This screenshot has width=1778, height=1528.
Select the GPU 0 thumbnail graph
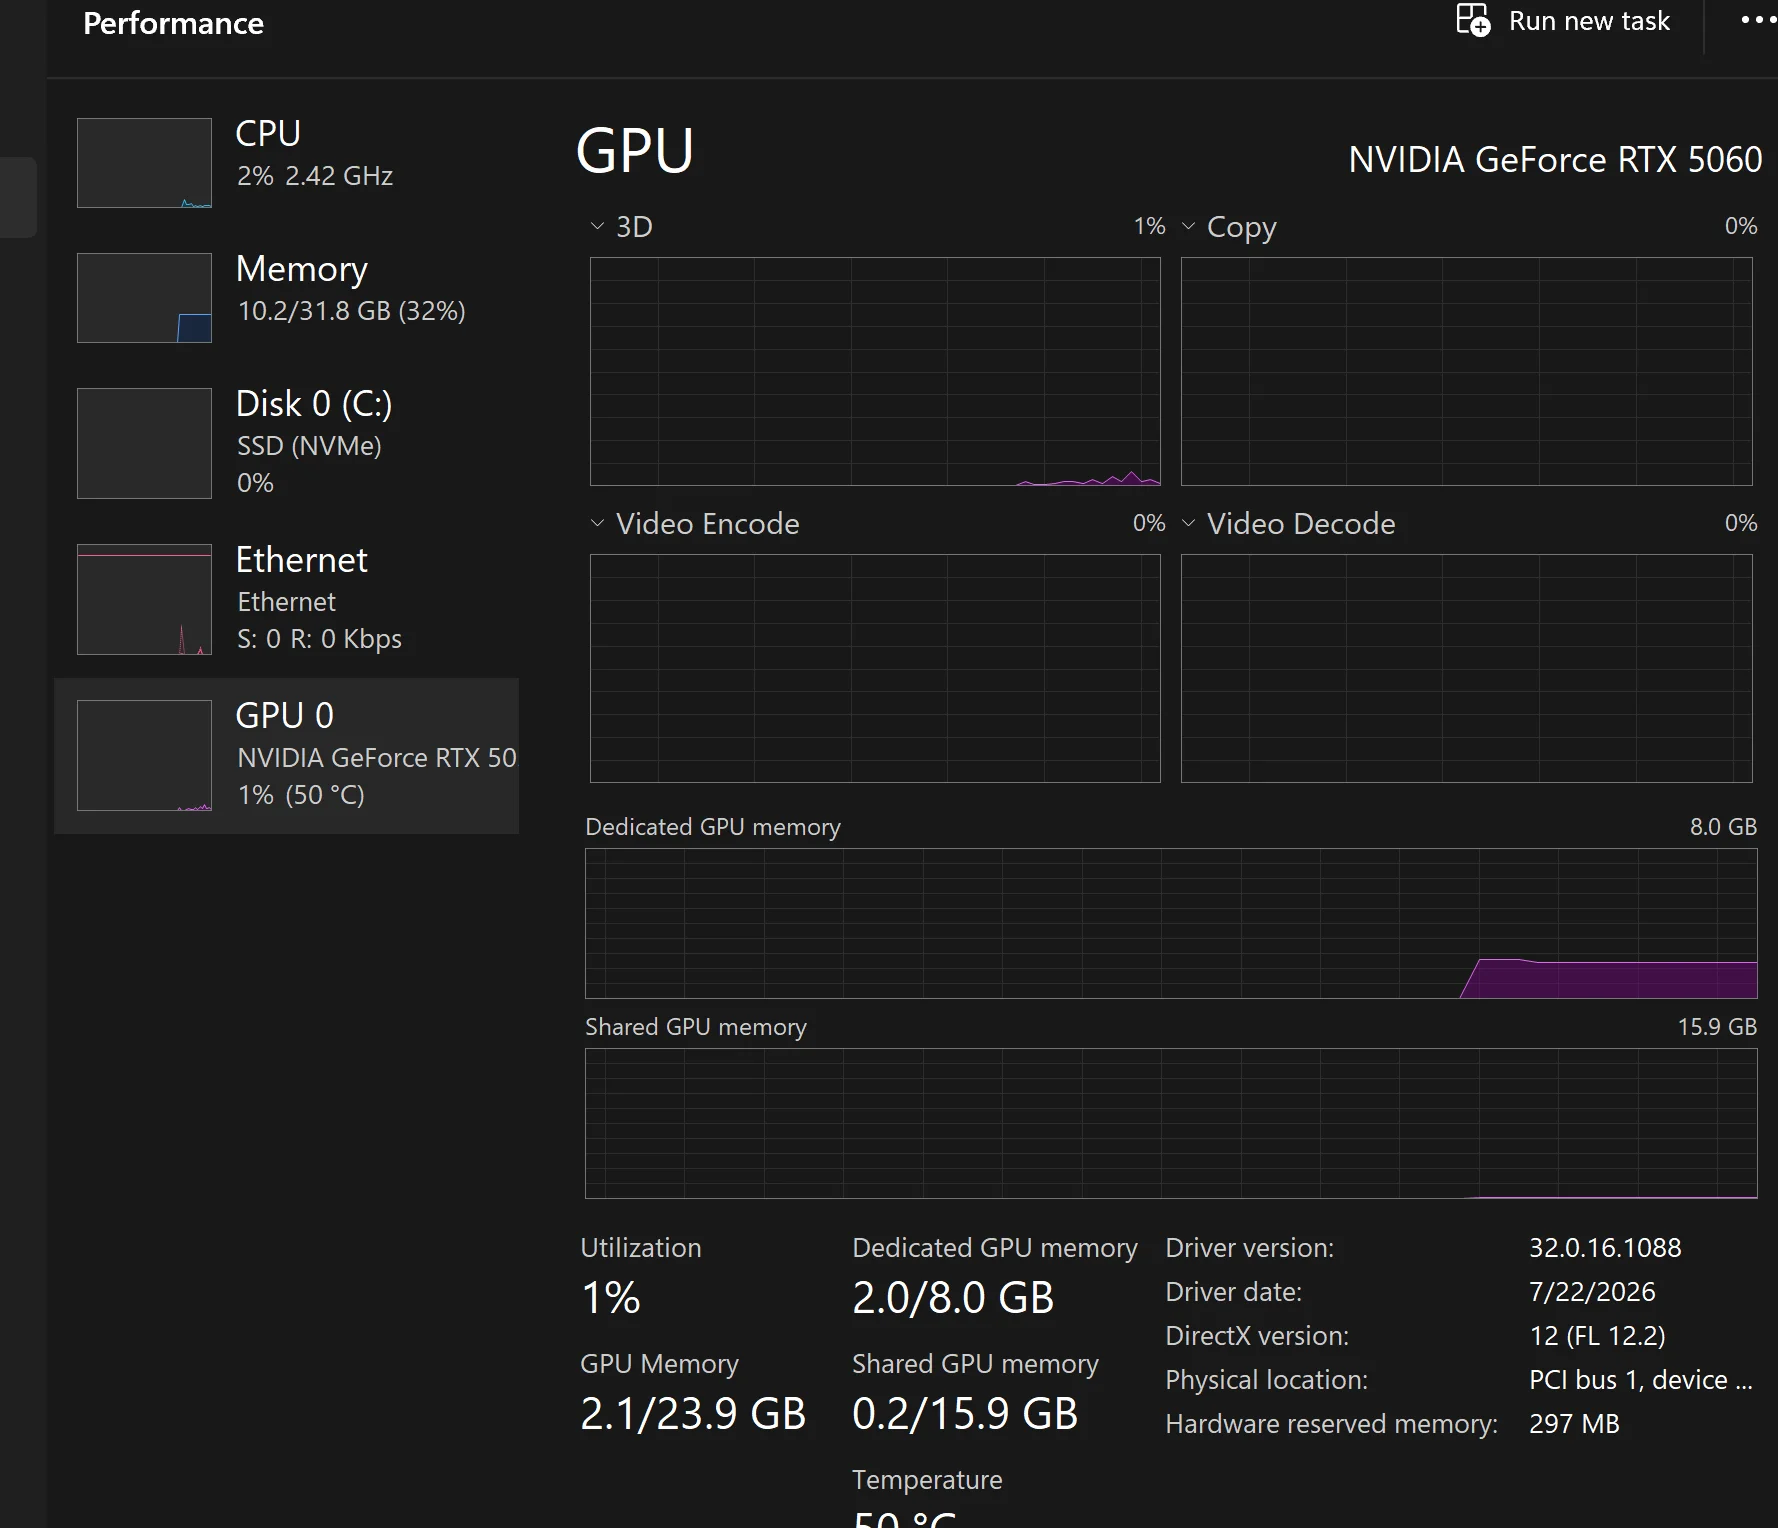(x=144, y=755)
